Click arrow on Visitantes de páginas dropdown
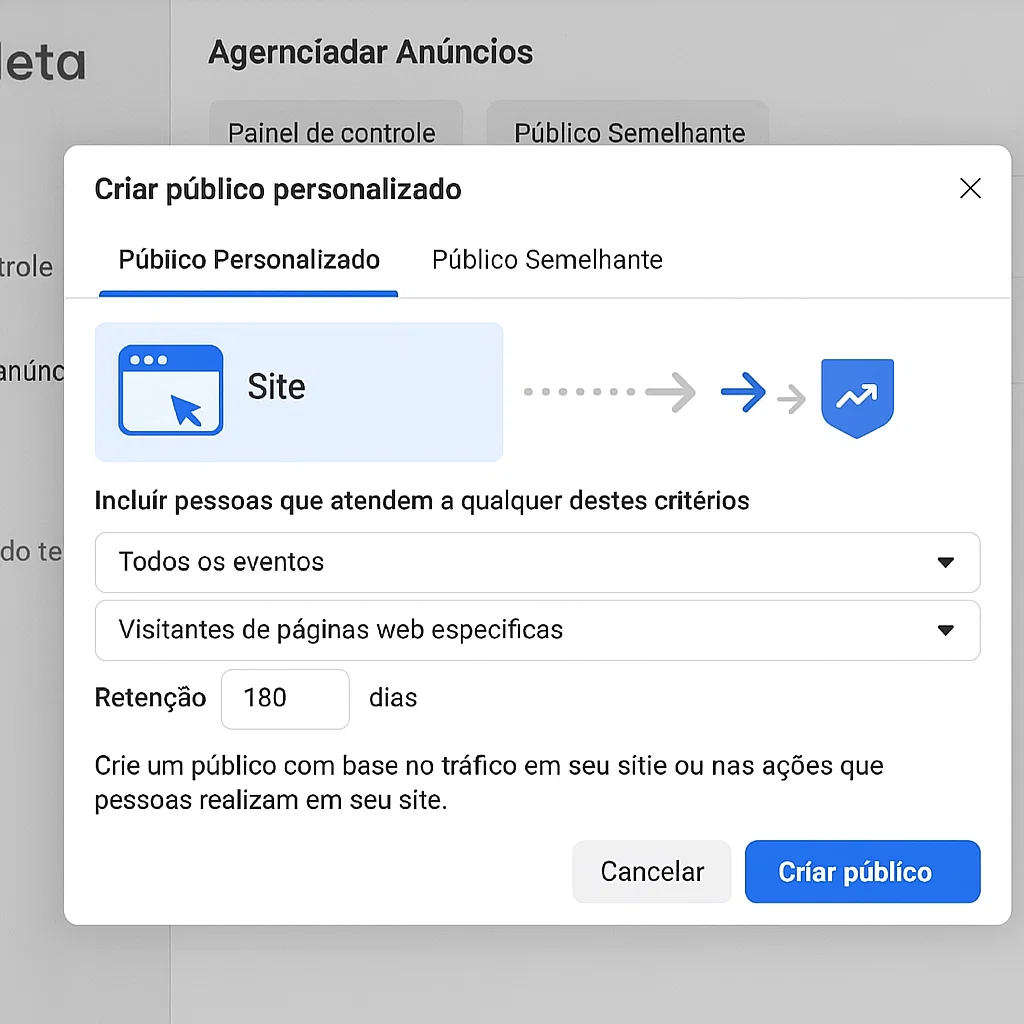Viewport: 1024px width, 1024px height. pyautogui.click(x=946, y=630)
